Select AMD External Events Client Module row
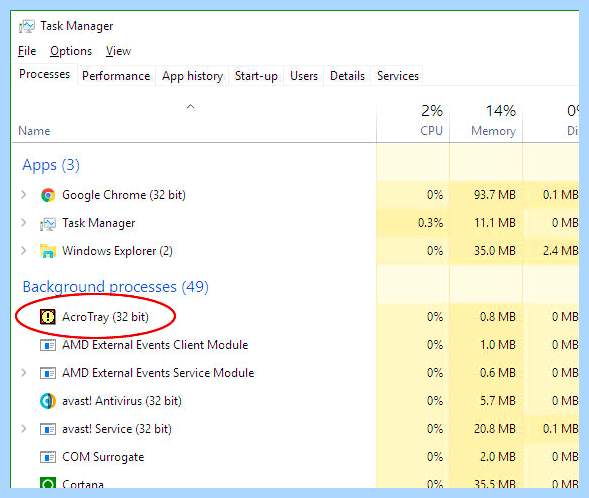Viewport: 589px width, 498px height. (x=295, y=345)
